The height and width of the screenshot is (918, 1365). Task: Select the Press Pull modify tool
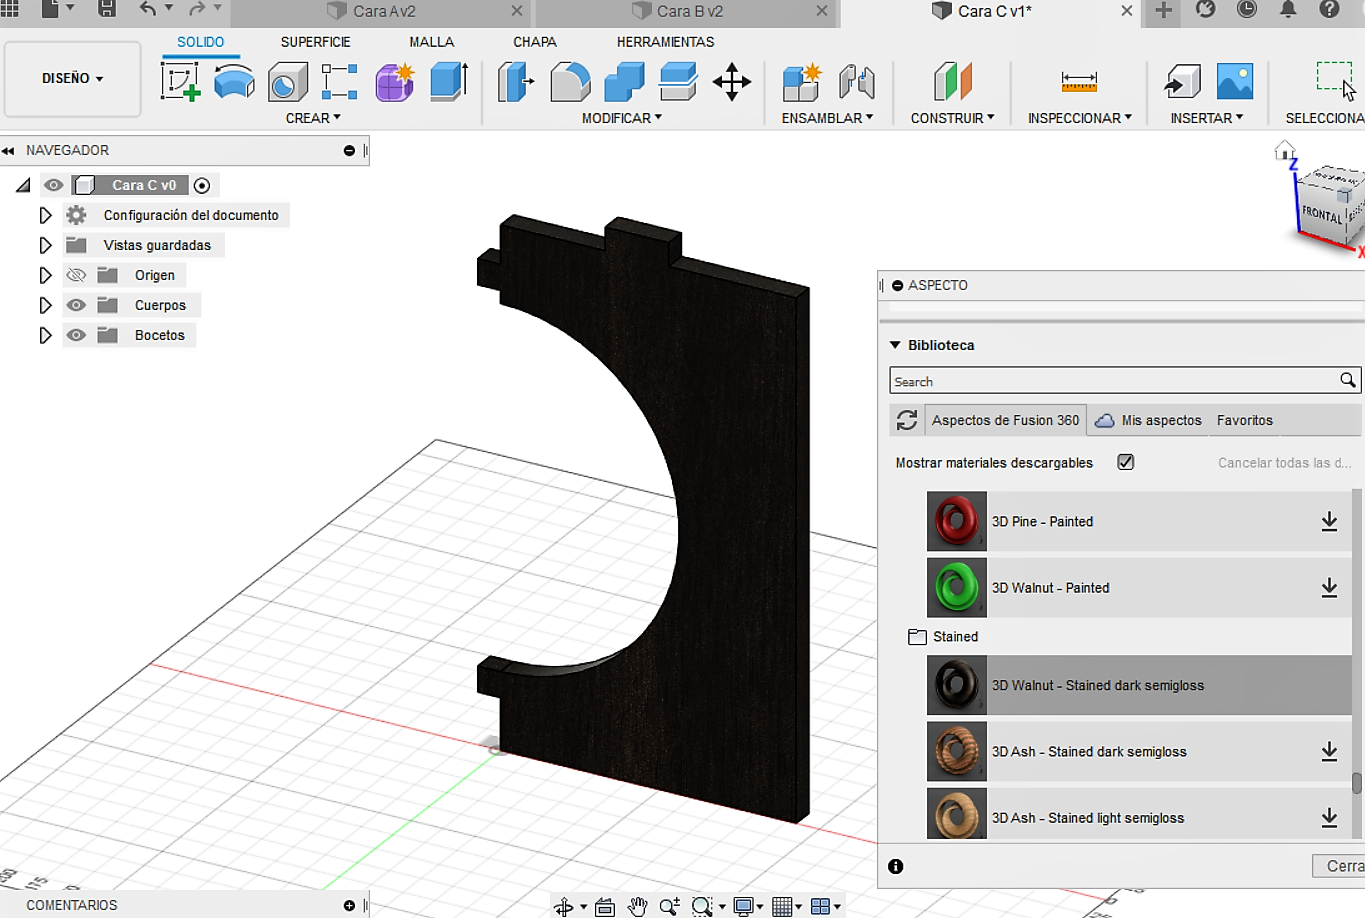click(516, 82)
